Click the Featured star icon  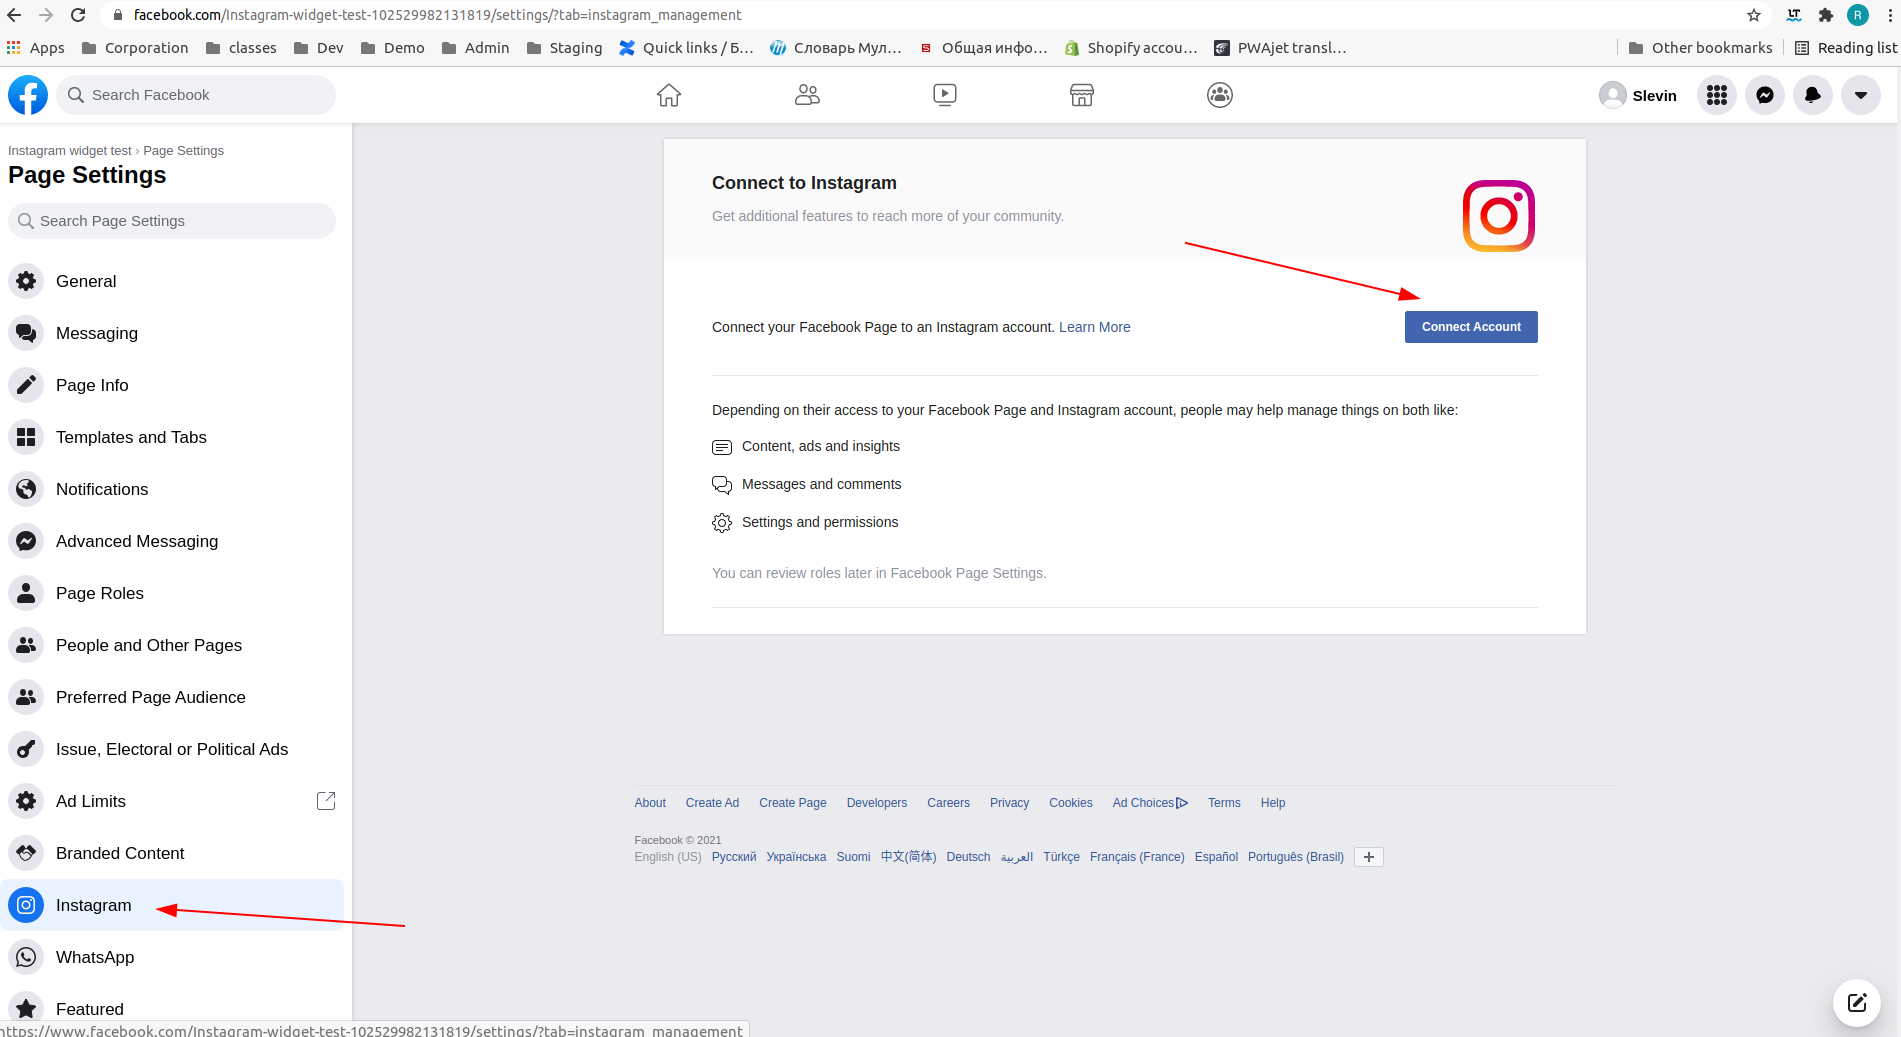[26, 1009]
